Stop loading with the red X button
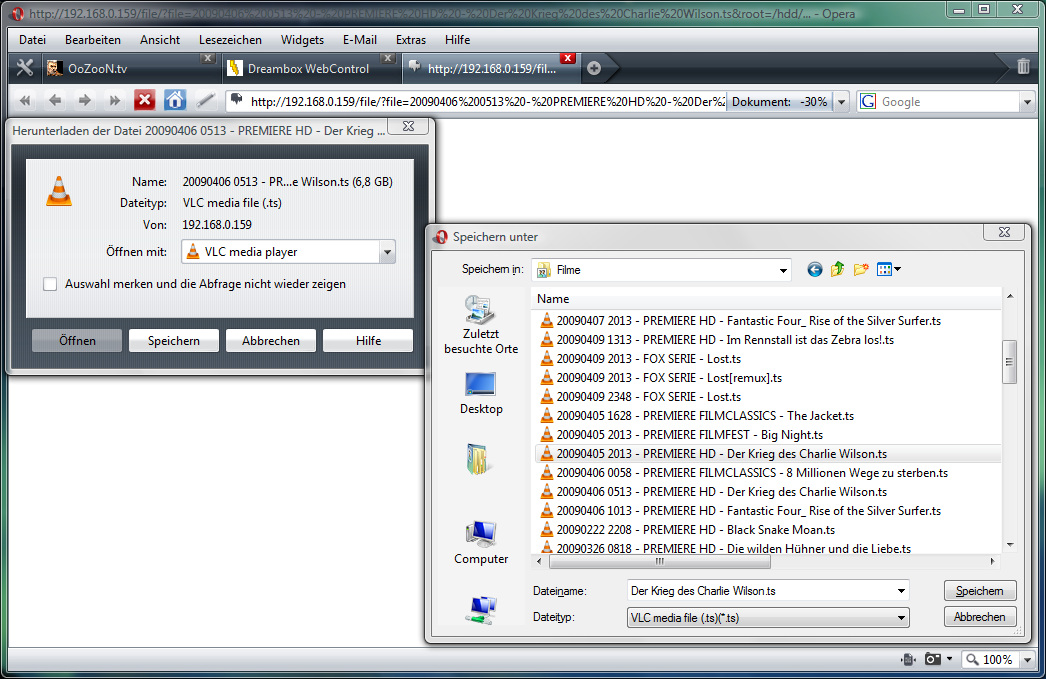1046x679 pixels. coord(144,101)
